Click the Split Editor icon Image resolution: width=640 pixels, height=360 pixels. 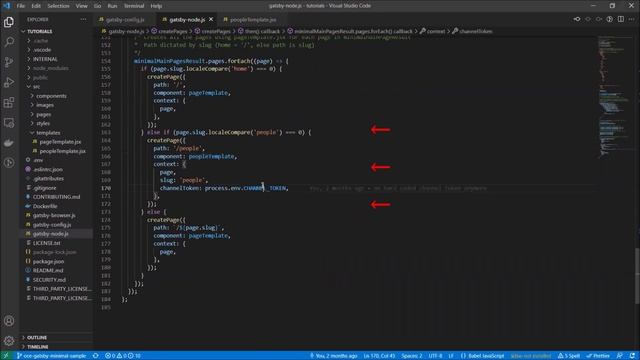click(x=620, y=19)
